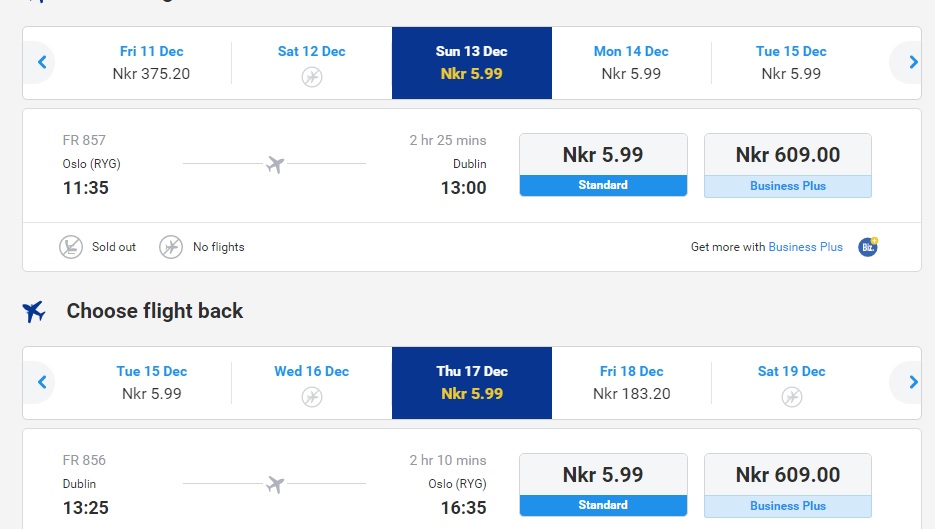Select return Tue 15 Dec date tab
Viewport: 935px width, 529px height.
pos(151,382)
